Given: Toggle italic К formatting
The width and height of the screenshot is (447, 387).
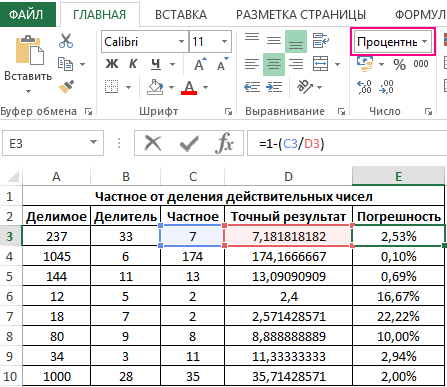Looking at the screenshot, I should (133, 64).
